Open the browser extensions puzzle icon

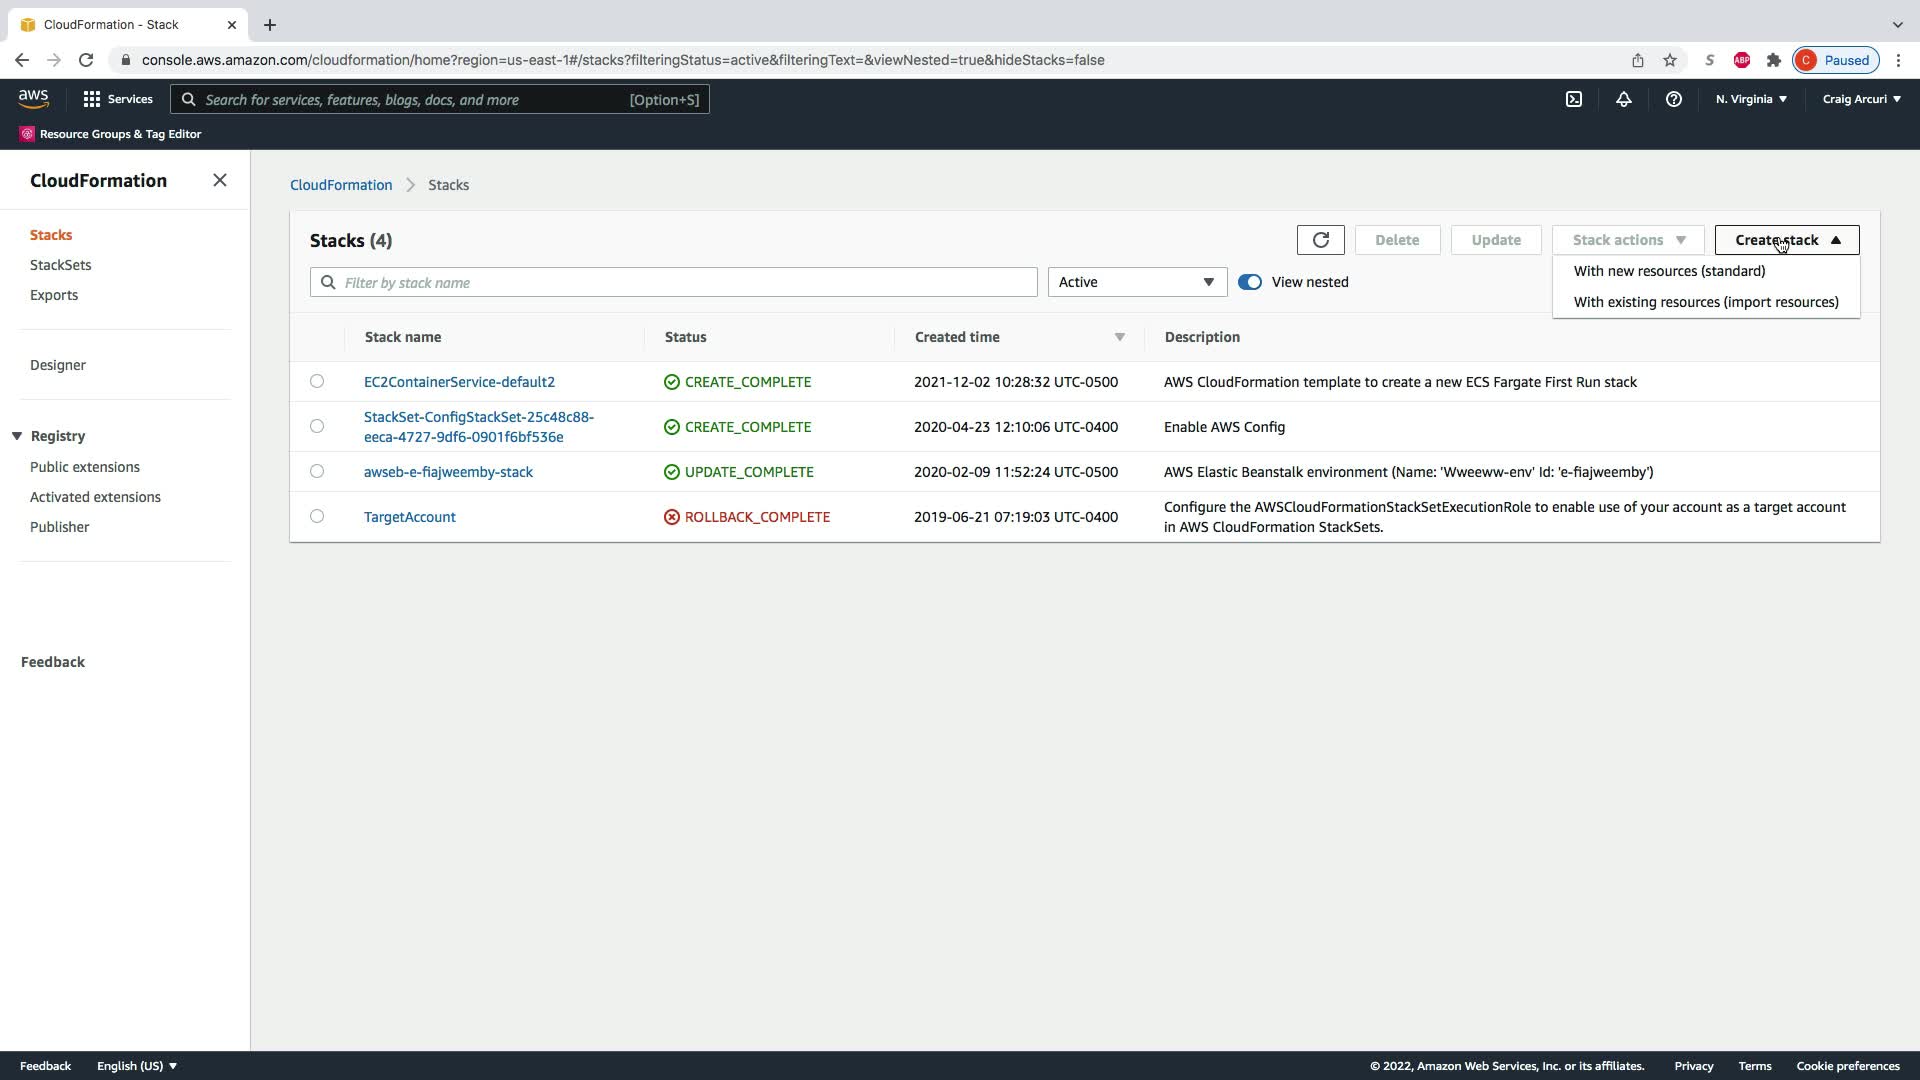click(x=1773, y=60)
